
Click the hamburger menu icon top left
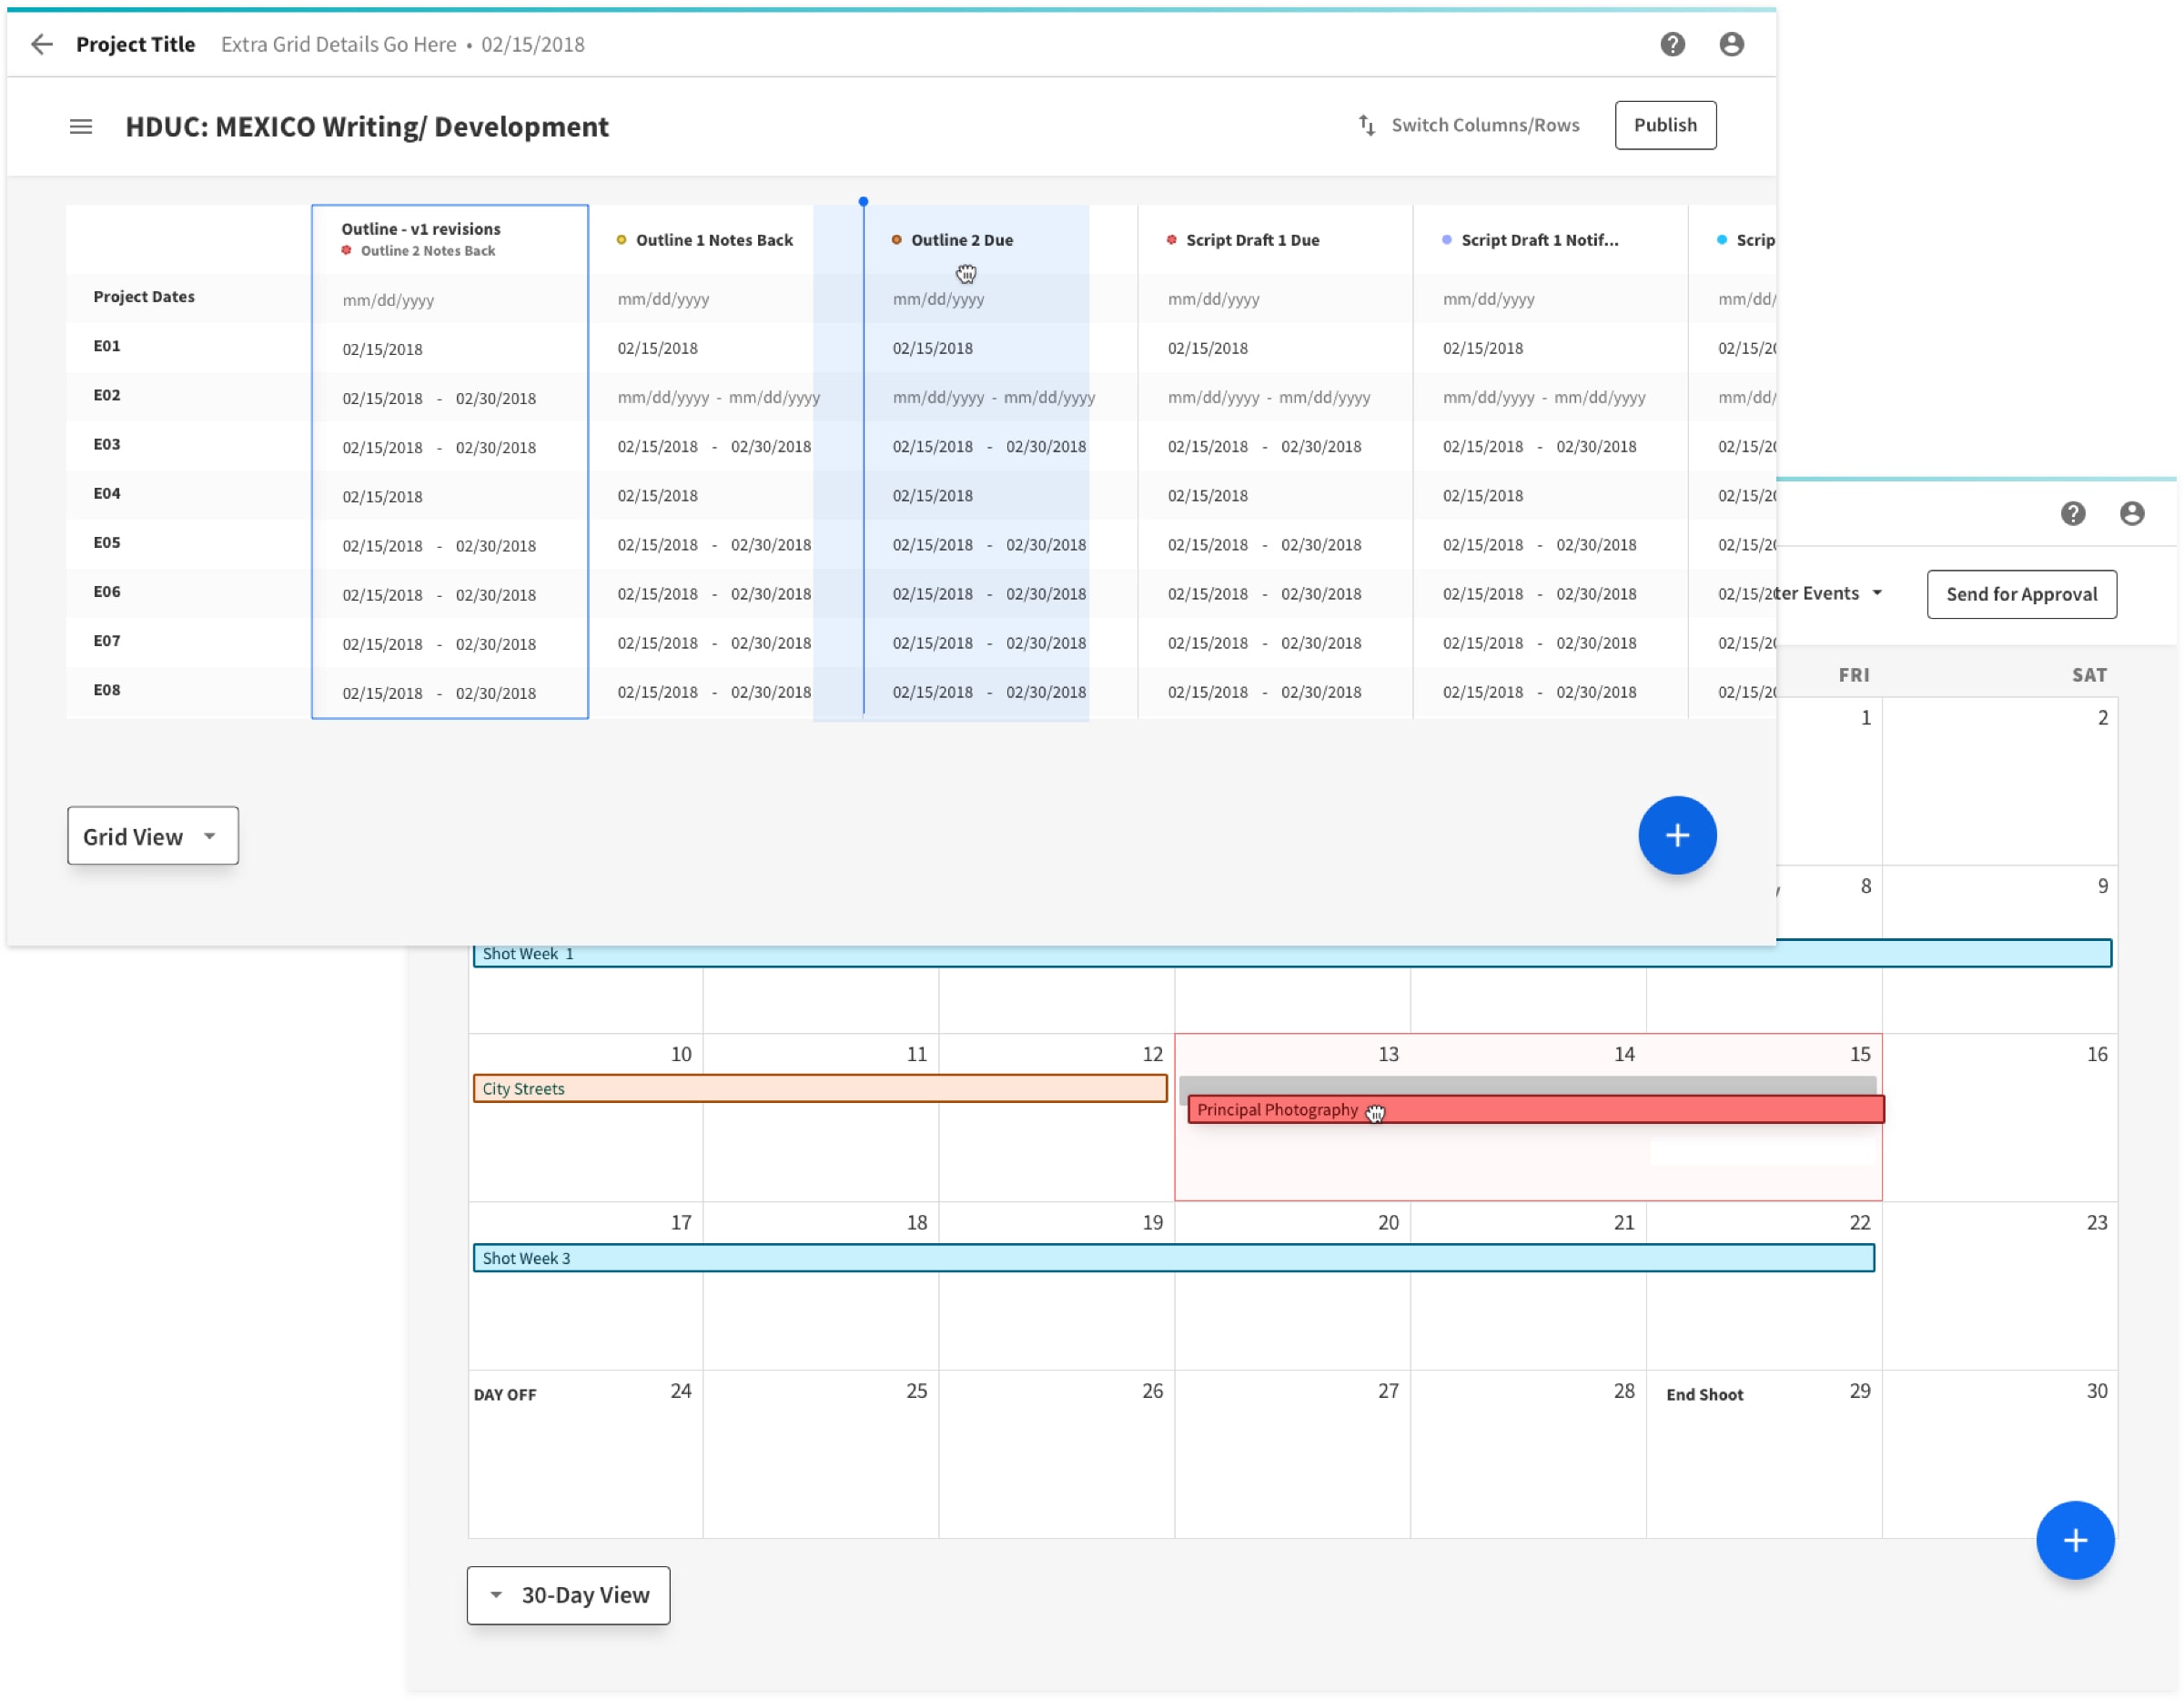(82, 126)
